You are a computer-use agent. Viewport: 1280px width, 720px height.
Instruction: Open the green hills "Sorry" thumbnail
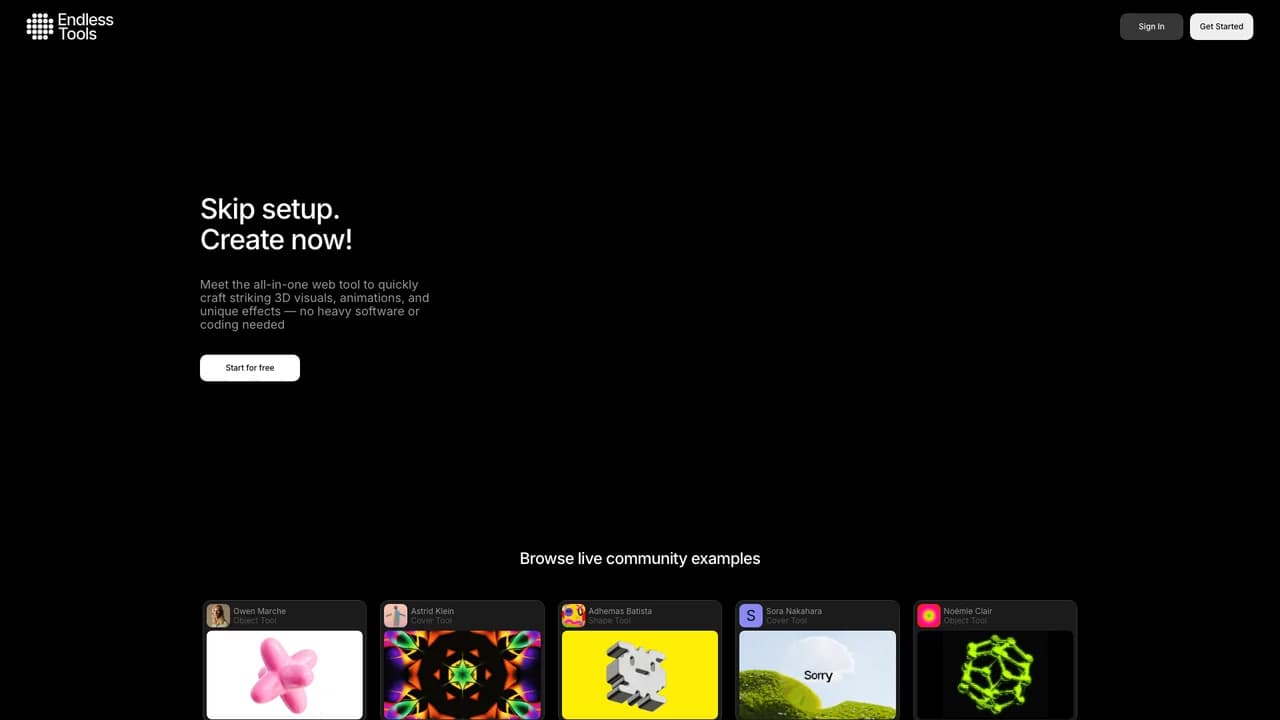(x=818, y=674)
